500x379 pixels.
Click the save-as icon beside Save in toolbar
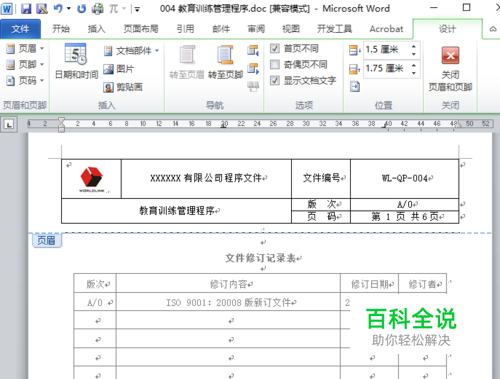(42, 9)
